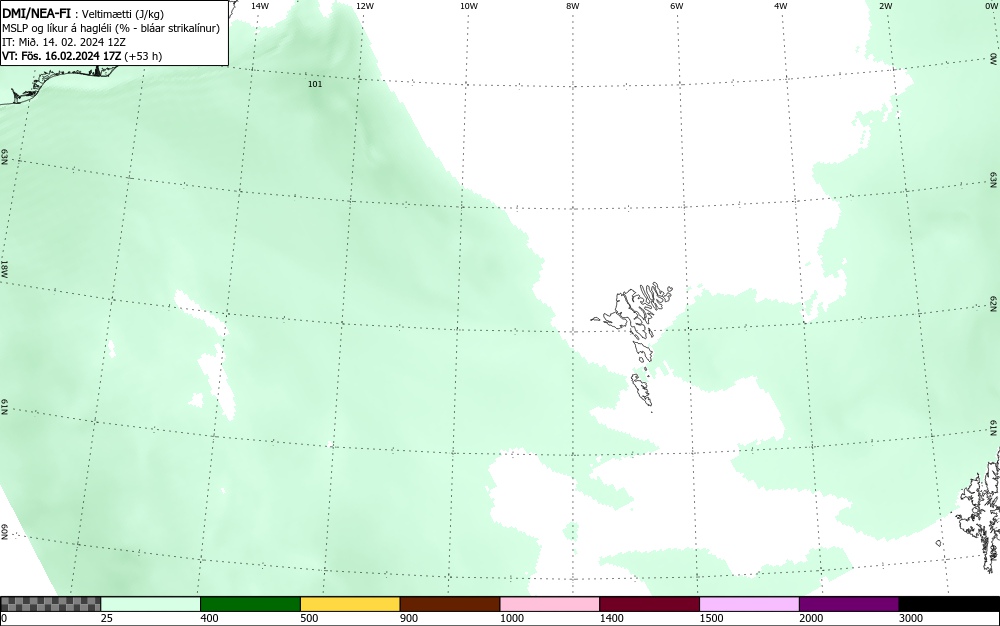The width and height of the screenshot is (1000, 626).
Task: Click the light green 25–400 legend swatch
Action: [x=151, y=604]
